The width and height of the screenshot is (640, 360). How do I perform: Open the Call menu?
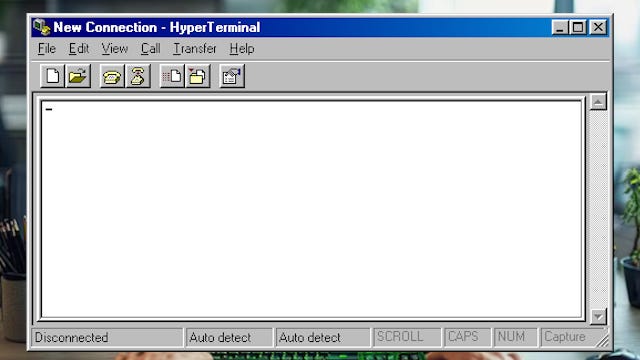coord(151,49)
